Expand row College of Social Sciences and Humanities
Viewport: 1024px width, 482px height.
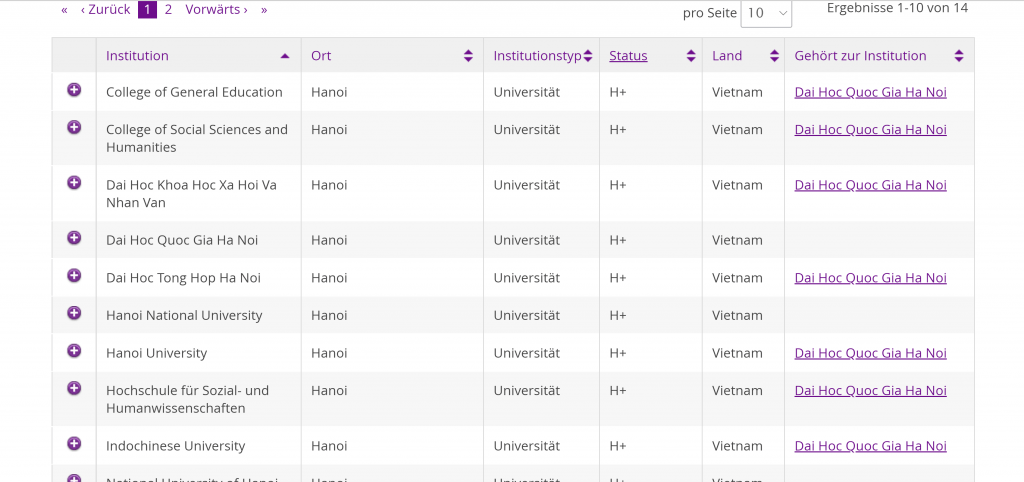74,127
